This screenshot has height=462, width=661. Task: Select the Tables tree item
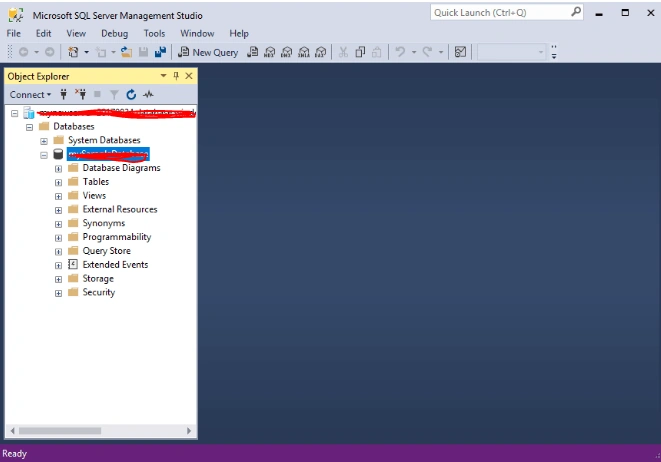point(96,182)
